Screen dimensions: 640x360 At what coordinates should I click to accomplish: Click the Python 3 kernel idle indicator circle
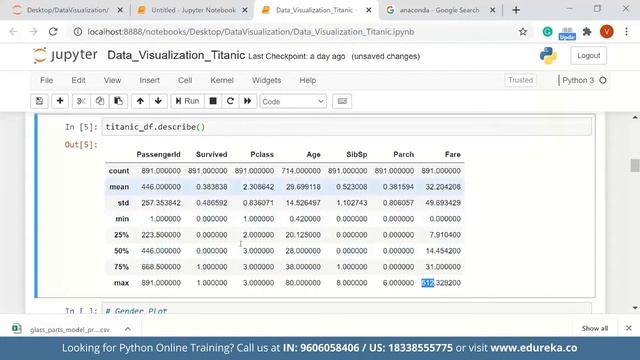(602, 80)
